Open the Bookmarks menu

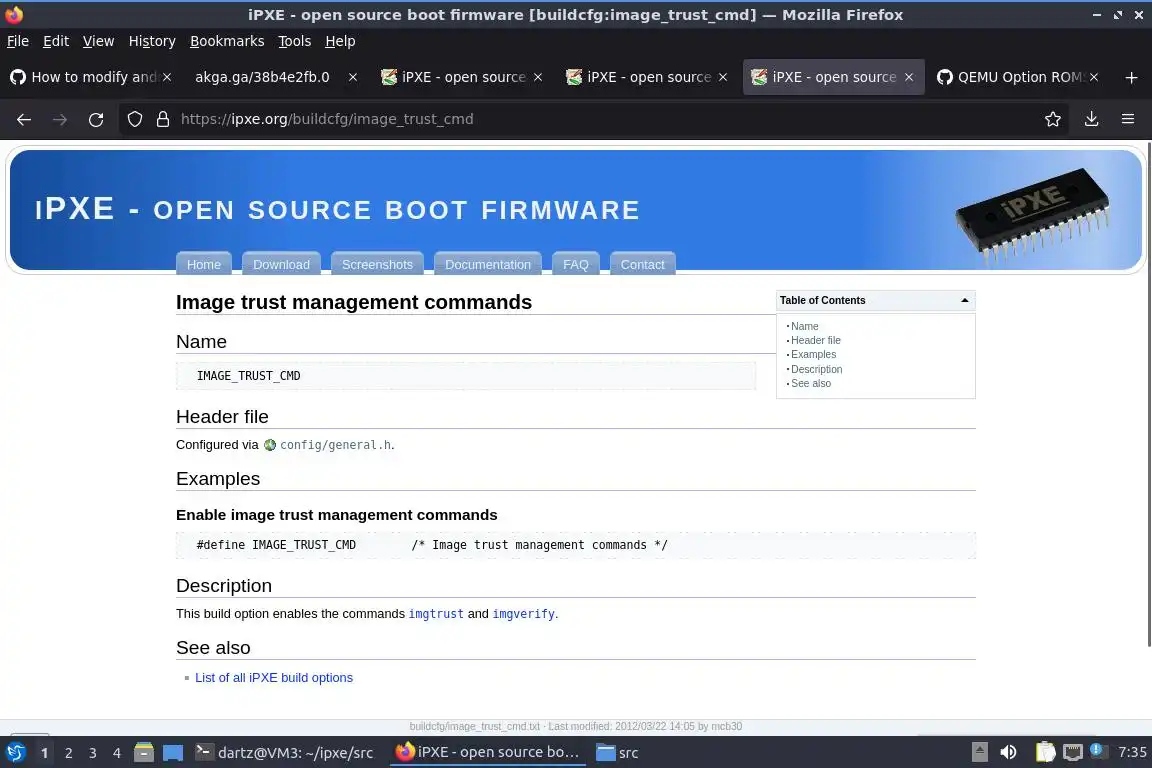coord(227,41)
